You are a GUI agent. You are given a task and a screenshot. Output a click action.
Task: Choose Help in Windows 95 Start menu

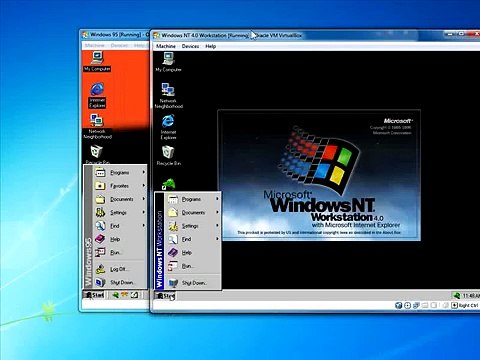coord(119,239)
